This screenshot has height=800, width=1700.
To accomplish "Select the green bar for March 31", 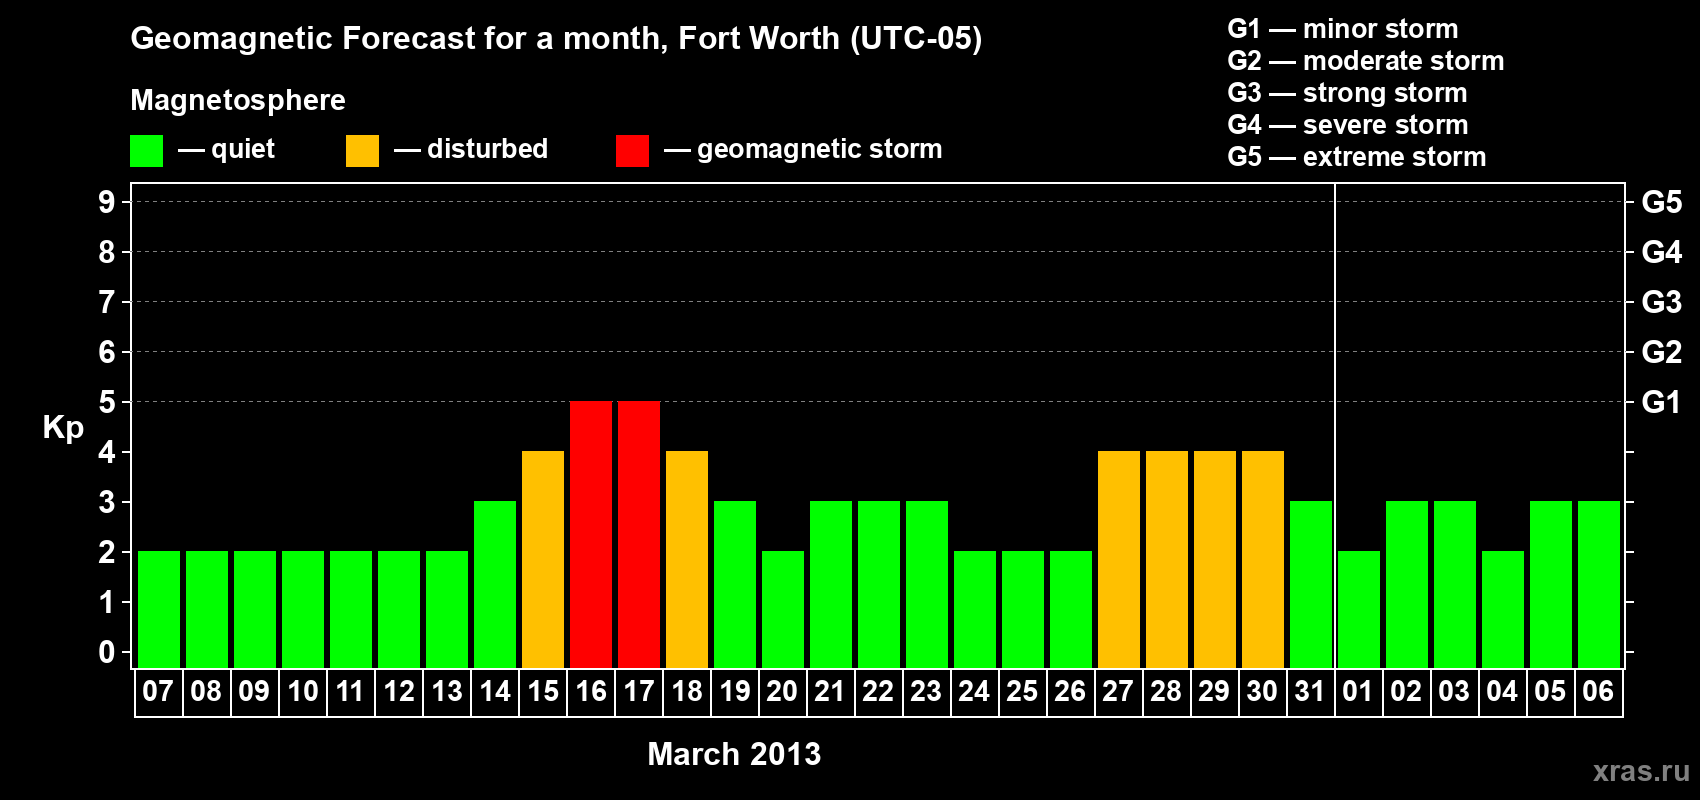I will [1311, 584].
